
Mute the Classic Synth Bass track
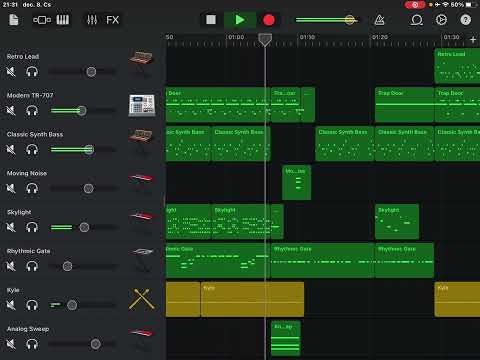[11, 150]
